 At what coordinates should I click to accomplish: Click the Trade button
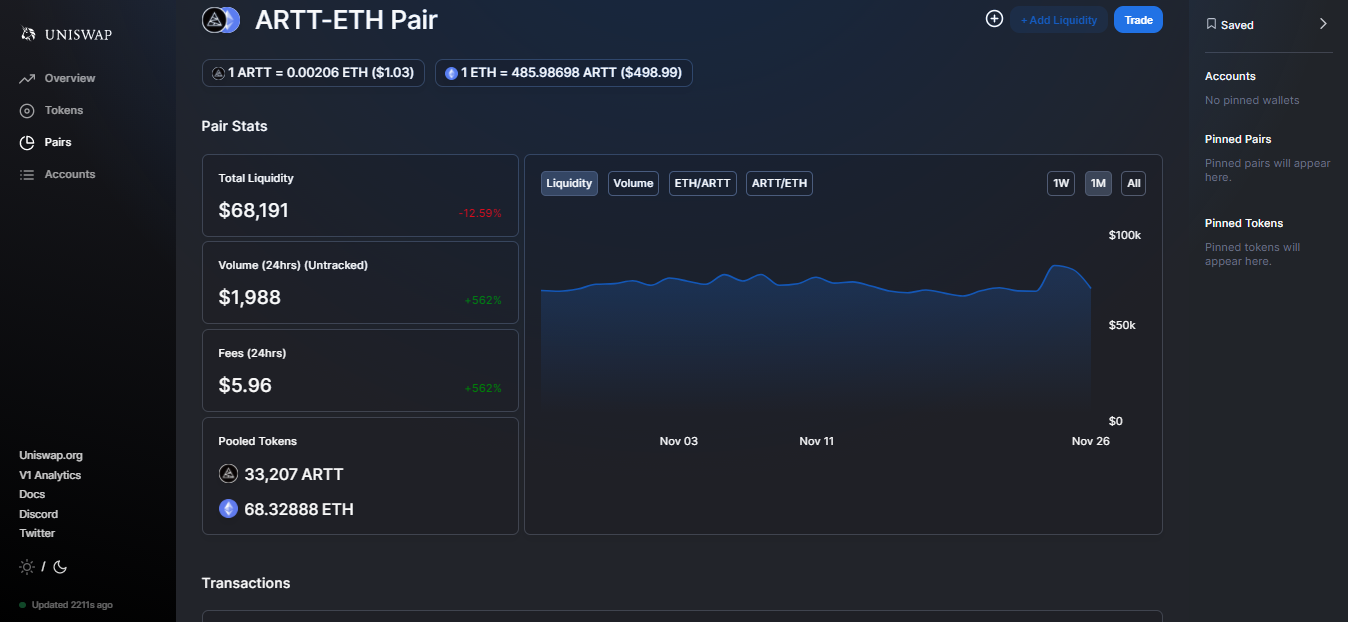(1138, 20)
